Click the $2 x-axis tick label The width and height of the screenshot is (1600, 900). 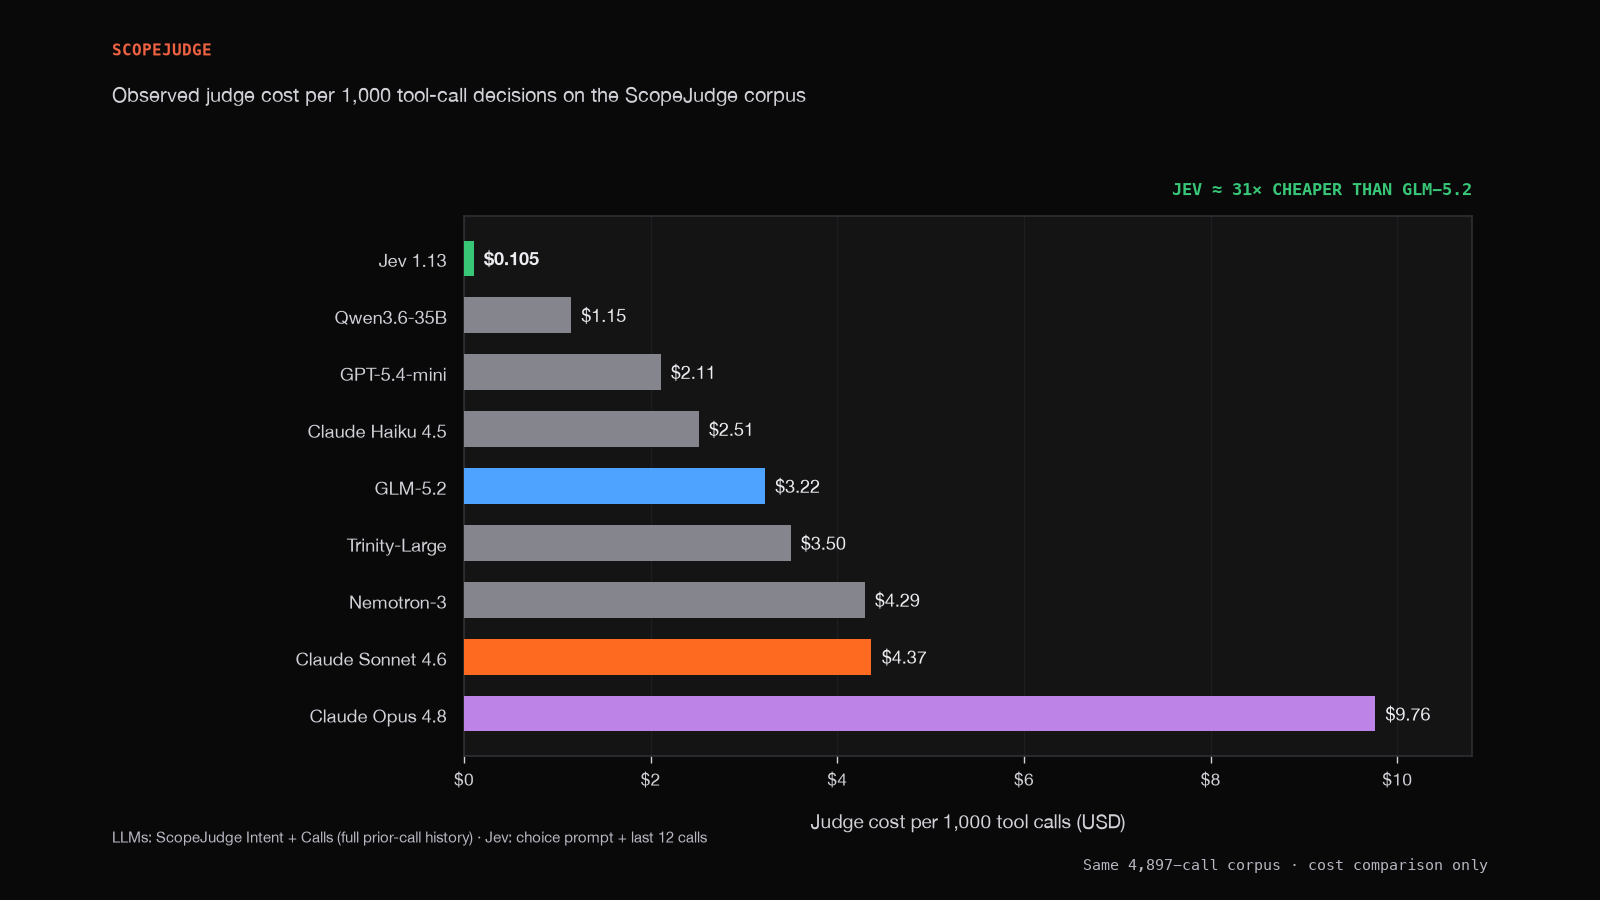coord(650,780)
